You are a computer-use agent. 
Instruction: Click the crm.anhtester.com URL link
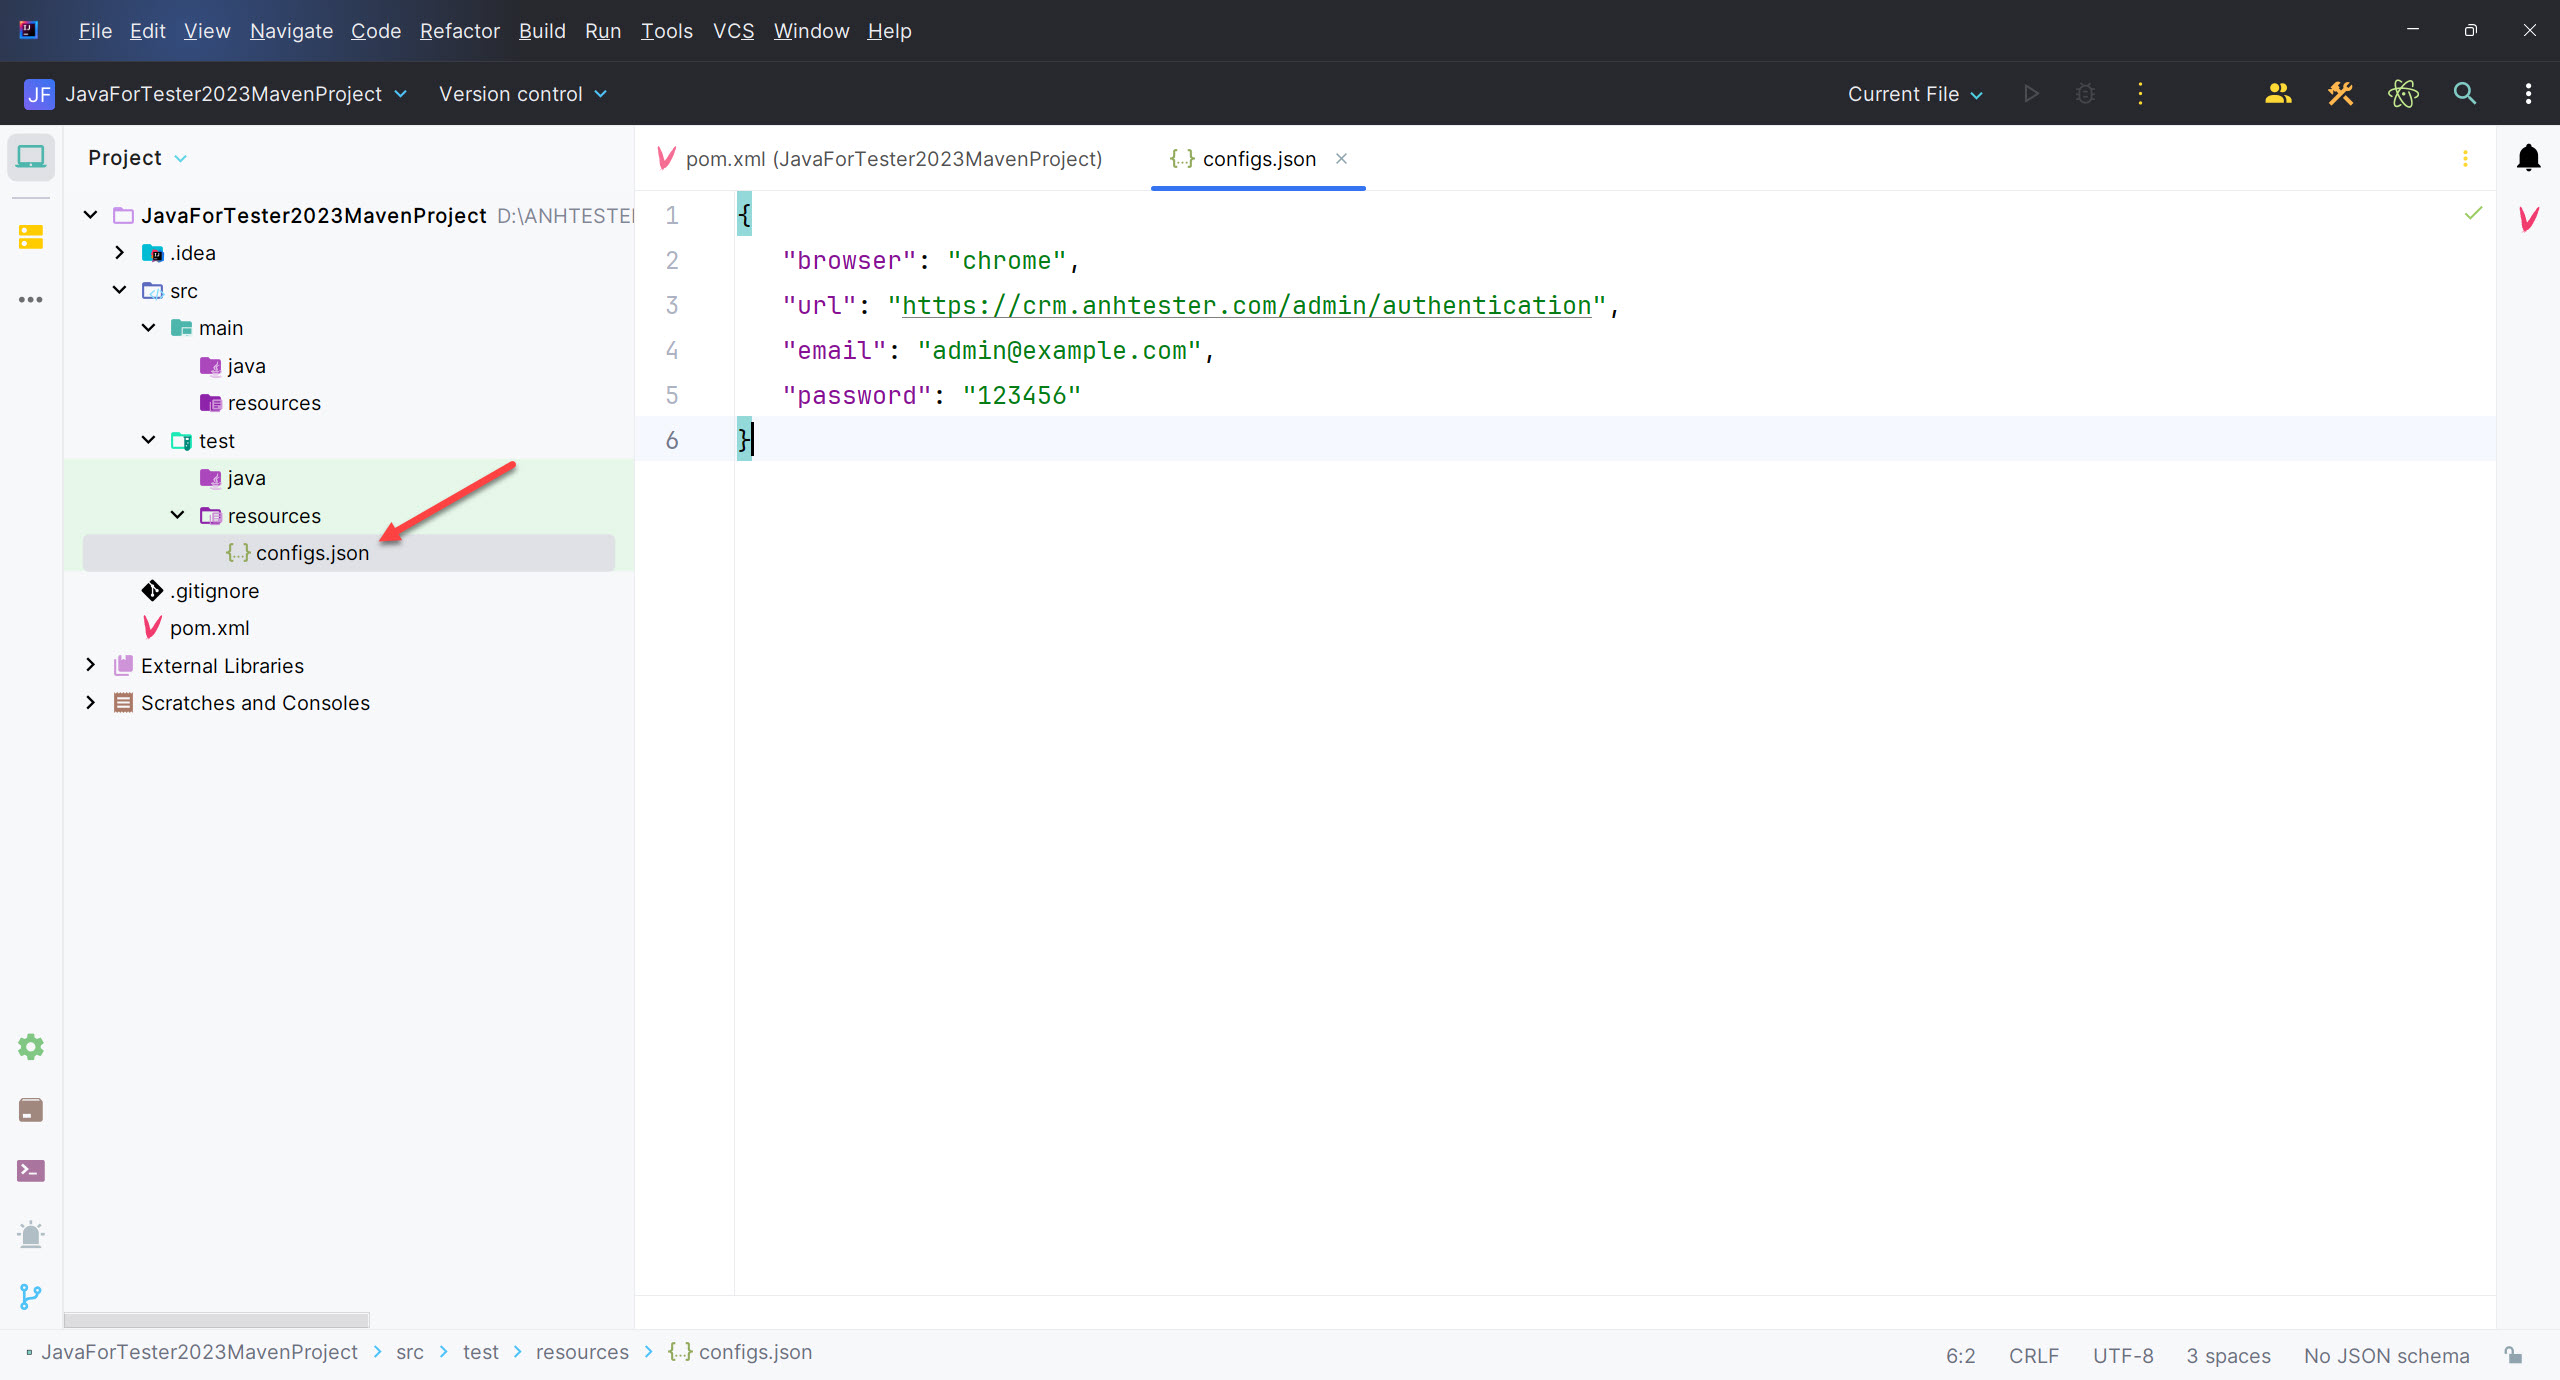click(1246, 305)
